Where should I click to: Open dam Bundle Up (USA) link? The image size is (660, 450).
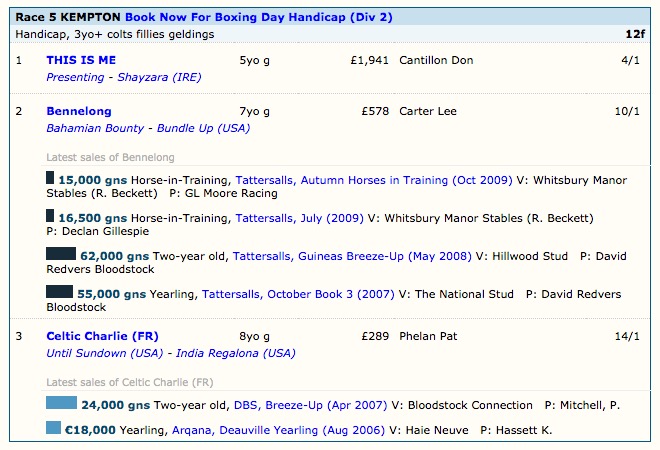tap(203, 128)
